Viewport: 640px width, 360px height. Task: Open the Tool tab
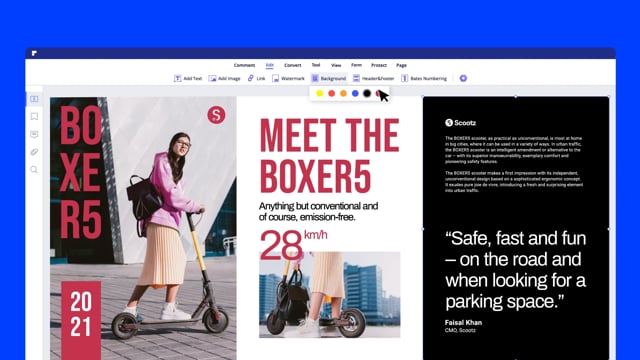tap(316, 65)
